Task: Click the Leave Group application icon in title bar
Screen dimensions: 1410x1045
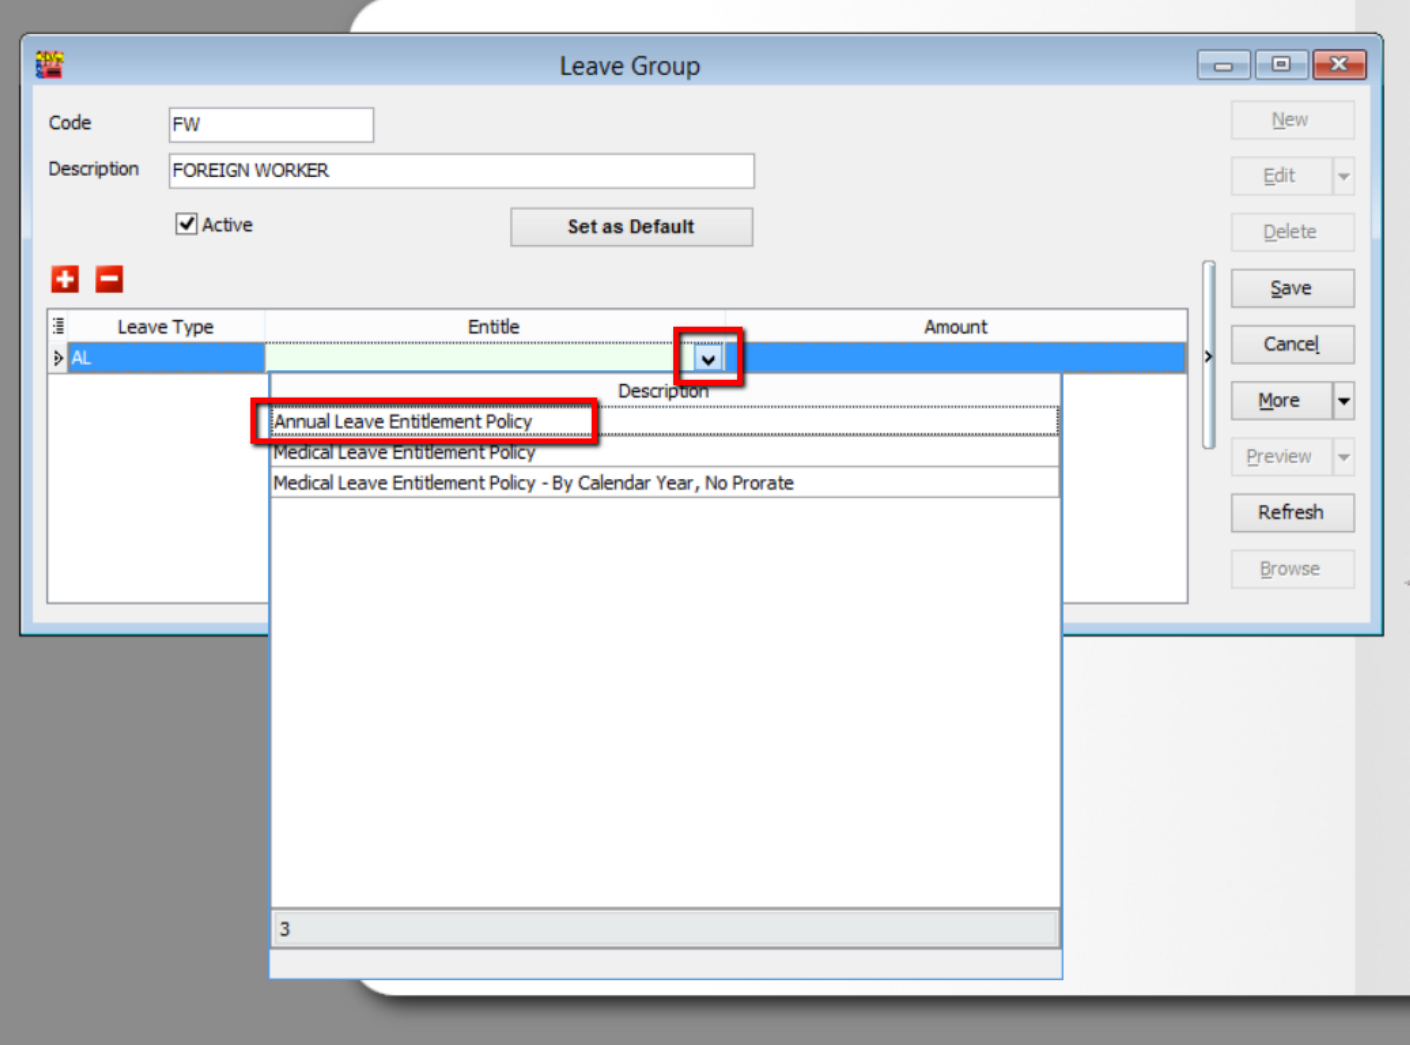Action: coord(49,64)
